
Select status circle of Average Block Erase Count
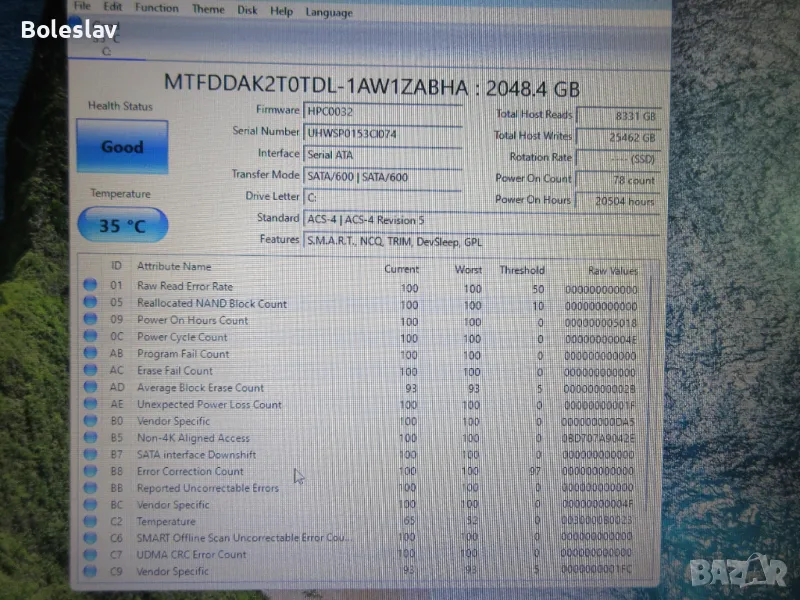(x=91, y=388)
